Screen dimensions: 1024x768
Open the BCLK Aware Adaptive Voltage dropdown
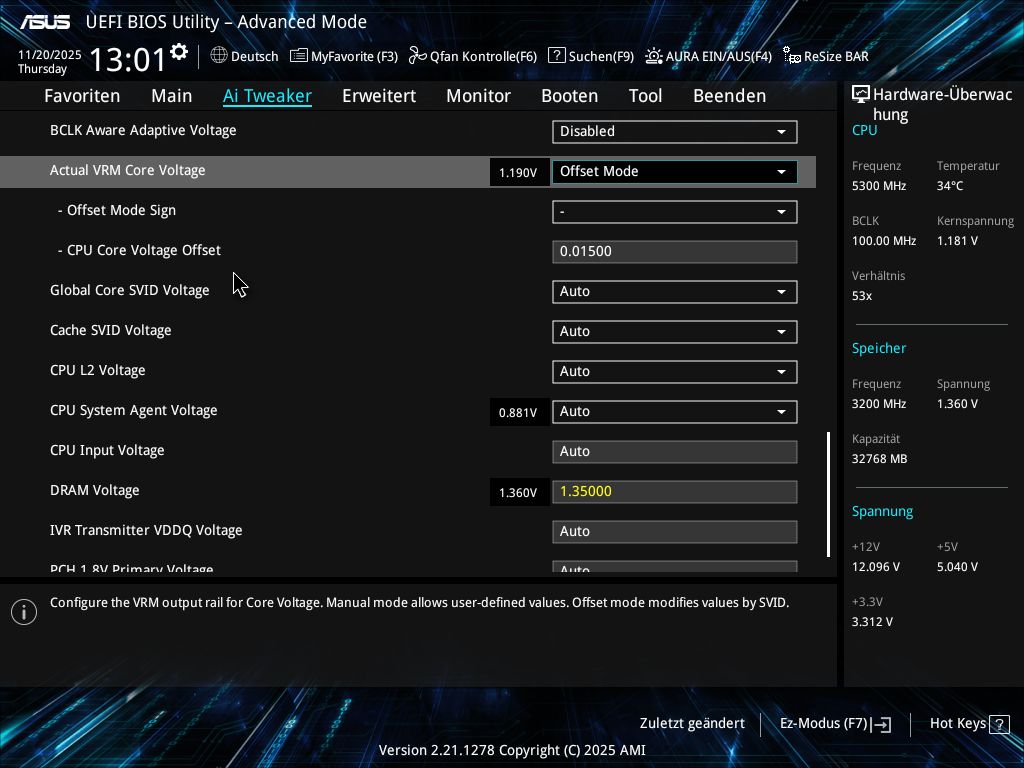tap(675, 131)
